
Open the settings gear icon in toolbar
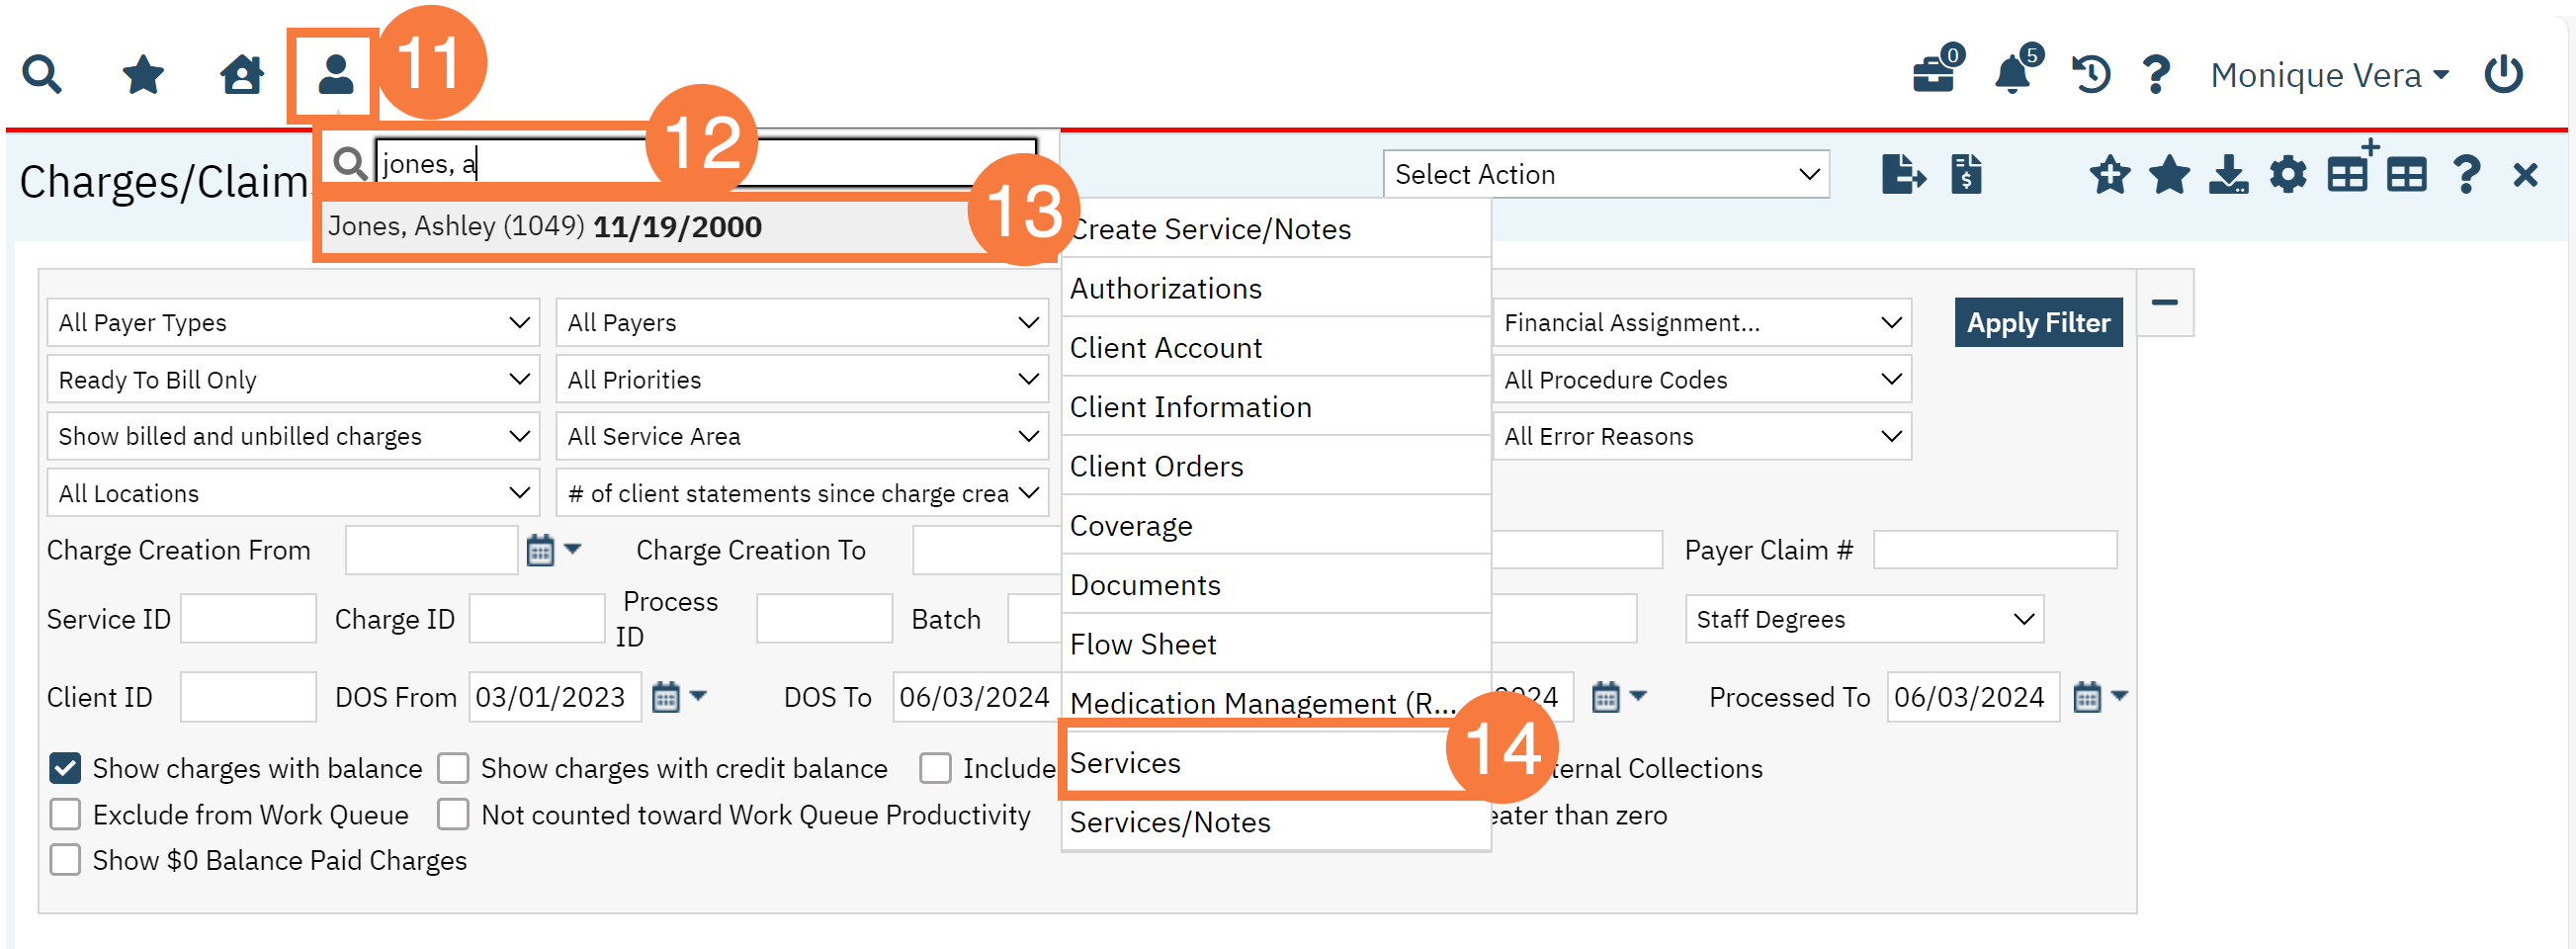(x=2287, y=175)
